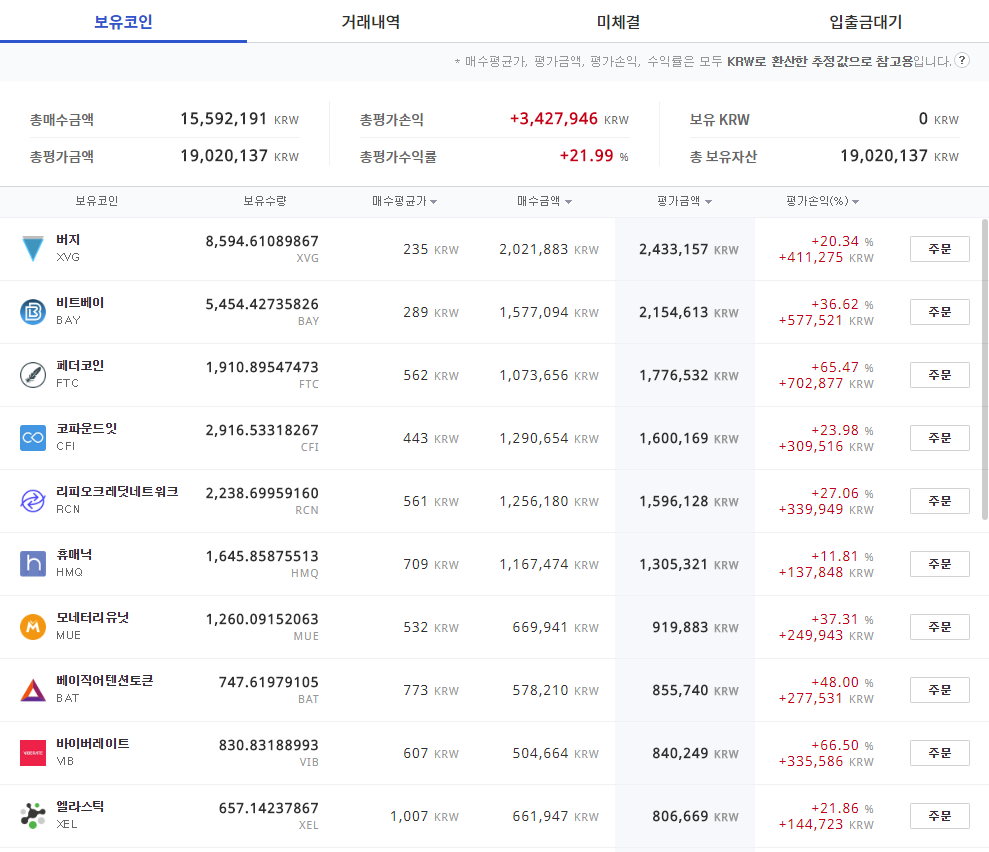989x852 pixels.
Task: Switch to the 미체결 tab
Action: [x=618, y=21]
